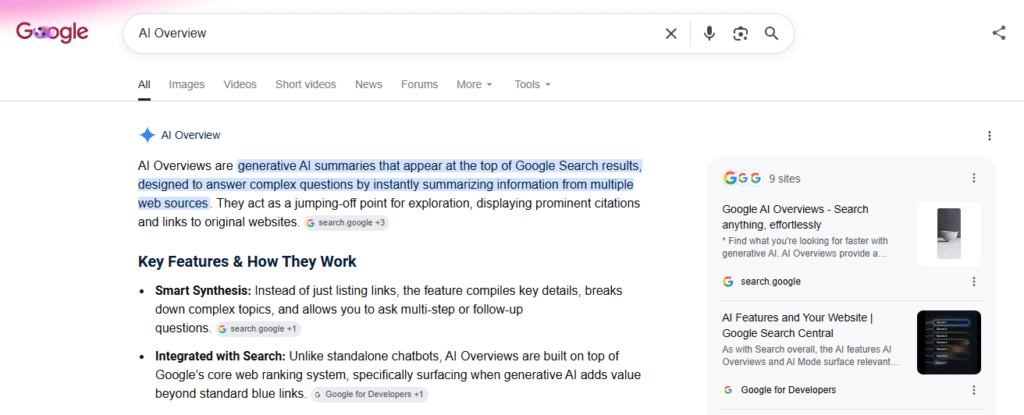This screenshot has width=1024, height=415.
Task: Click Google for Developers favicon in sources panel
Action: pos(728,390)
